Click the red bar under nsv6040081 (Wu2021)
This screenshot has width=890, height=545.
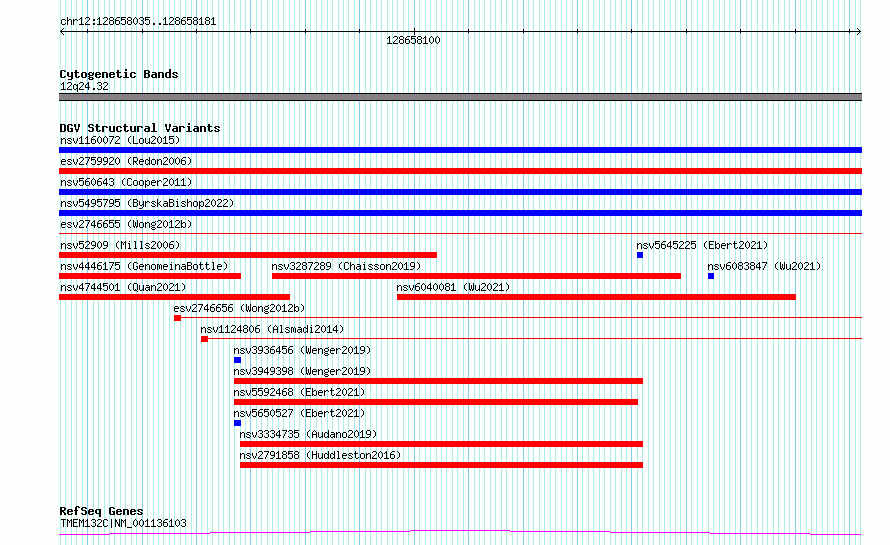[596, 297]
